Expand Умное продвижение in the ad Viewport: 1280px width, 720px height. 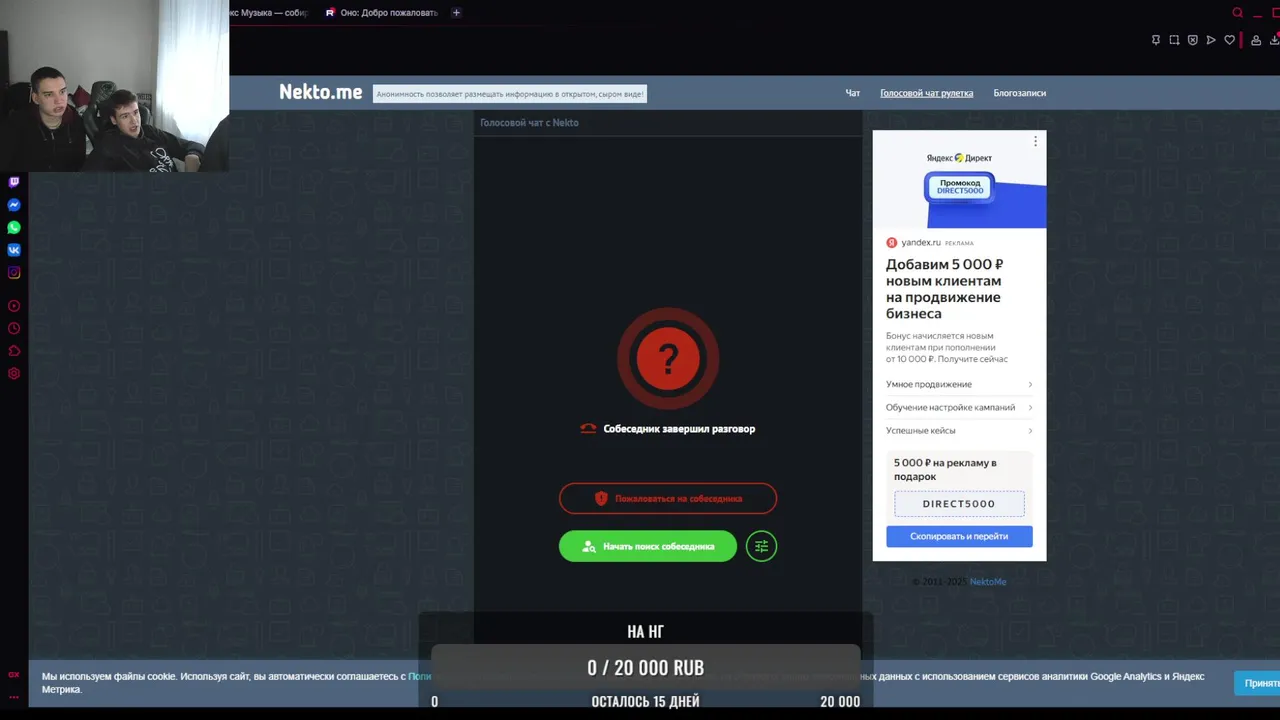959,384
